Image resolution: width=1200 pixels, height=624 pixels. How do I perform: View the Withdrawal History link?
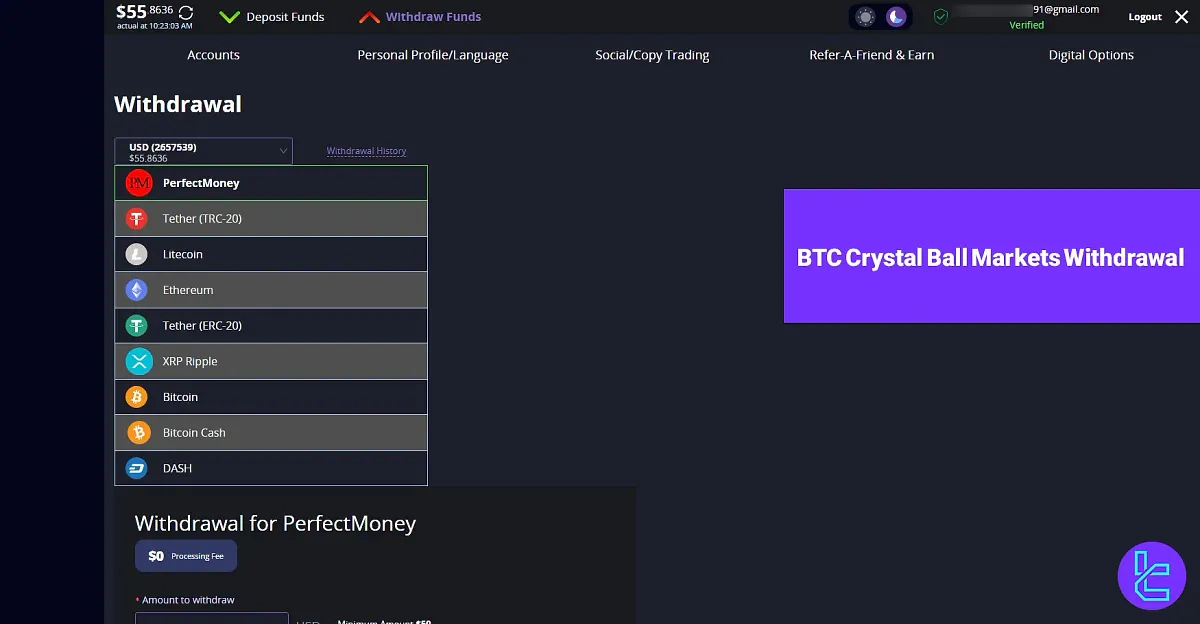(365, 150)
